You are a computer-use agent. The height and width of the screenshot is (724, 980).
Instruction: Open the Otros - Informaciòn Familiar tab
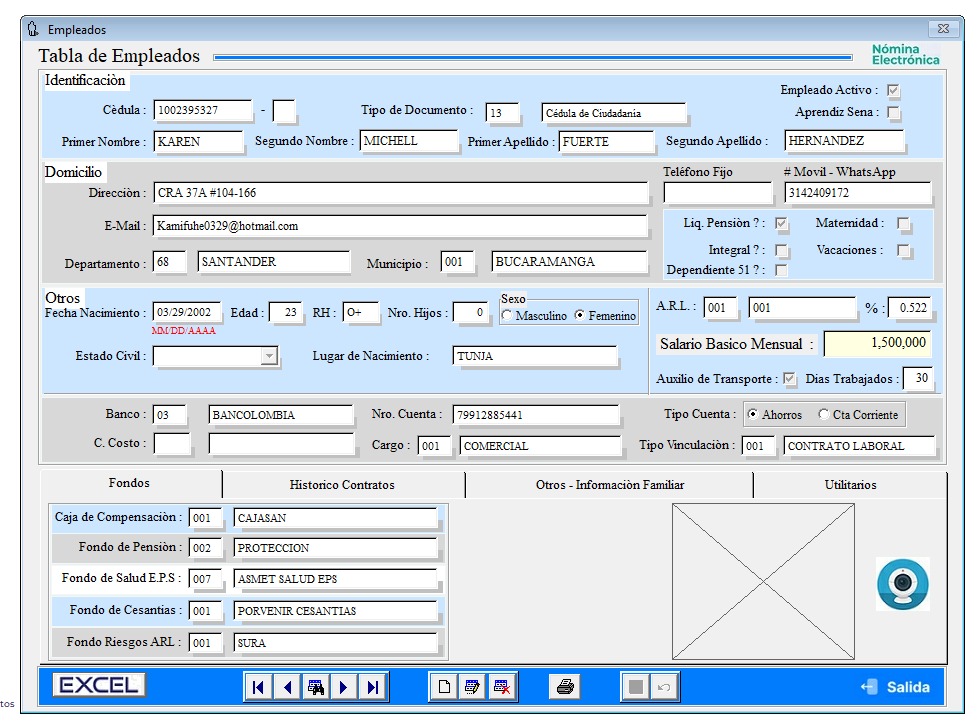609,485
